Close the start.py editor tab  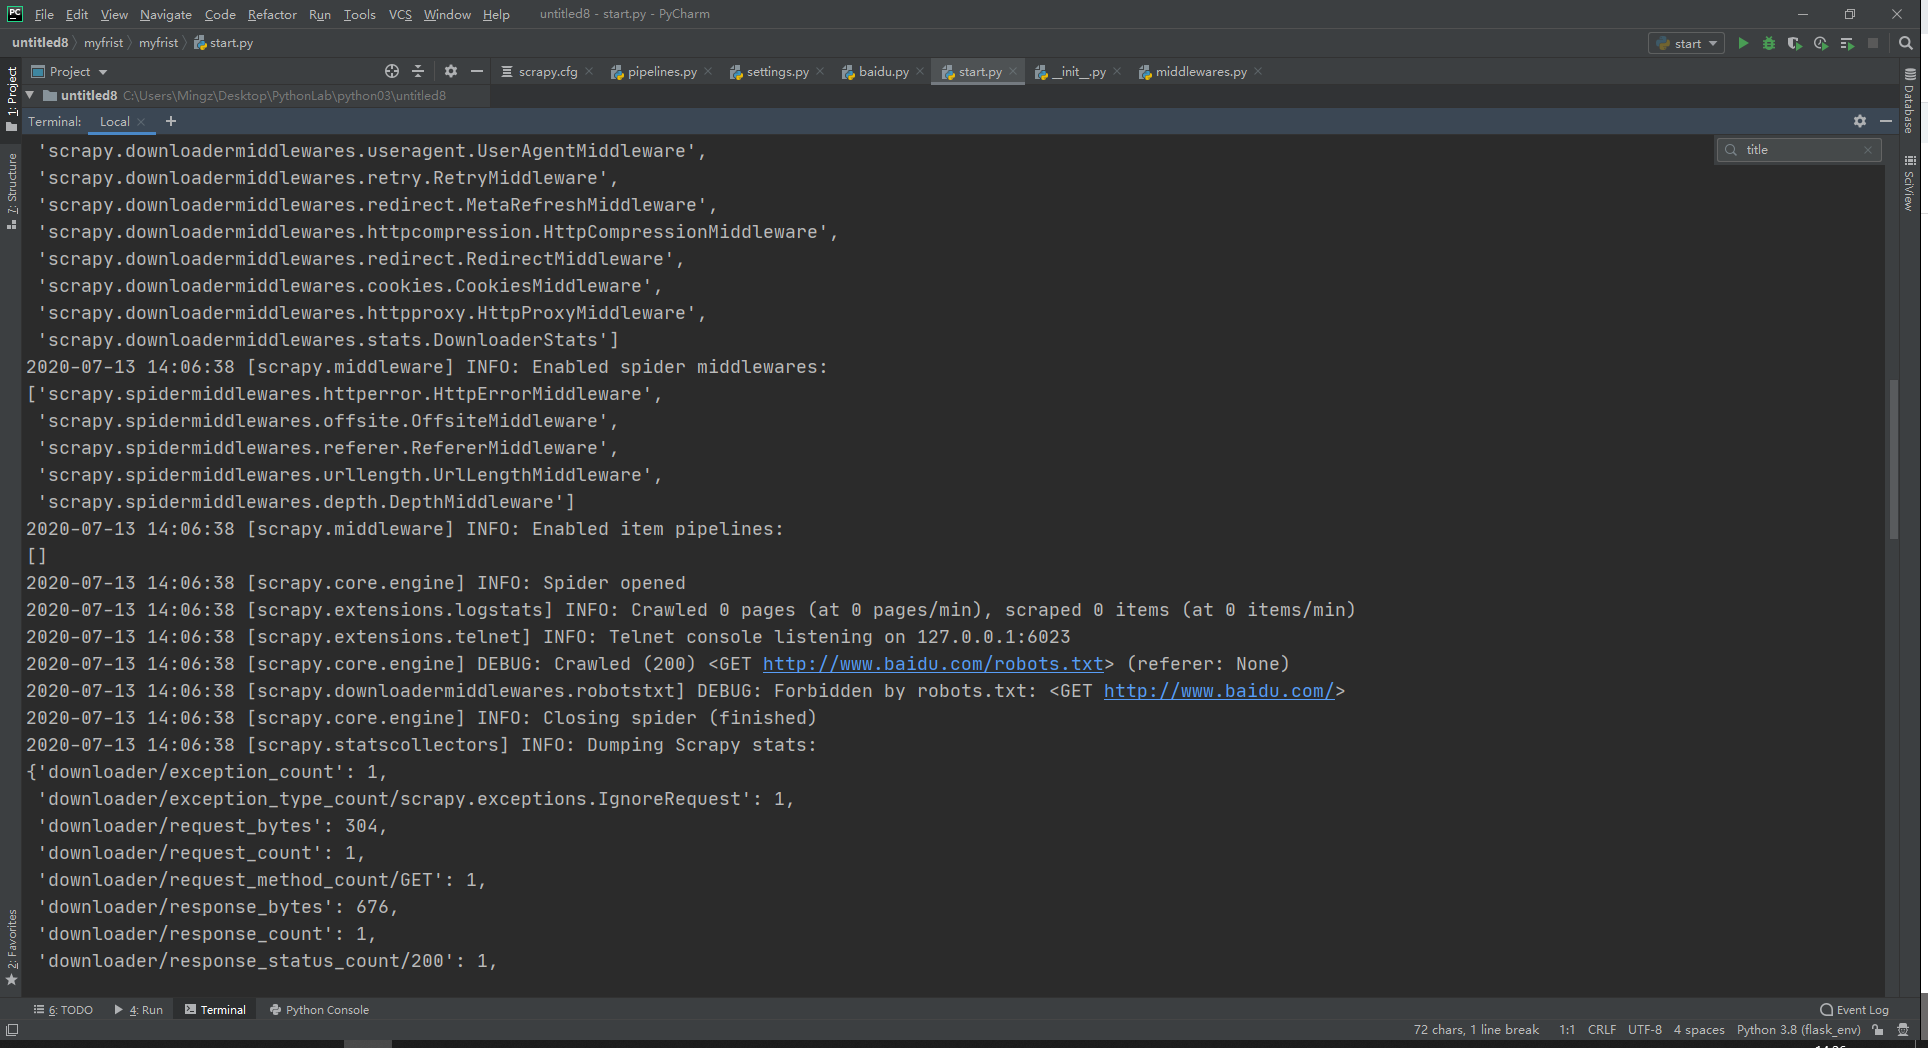click(x=1013, y=71)
